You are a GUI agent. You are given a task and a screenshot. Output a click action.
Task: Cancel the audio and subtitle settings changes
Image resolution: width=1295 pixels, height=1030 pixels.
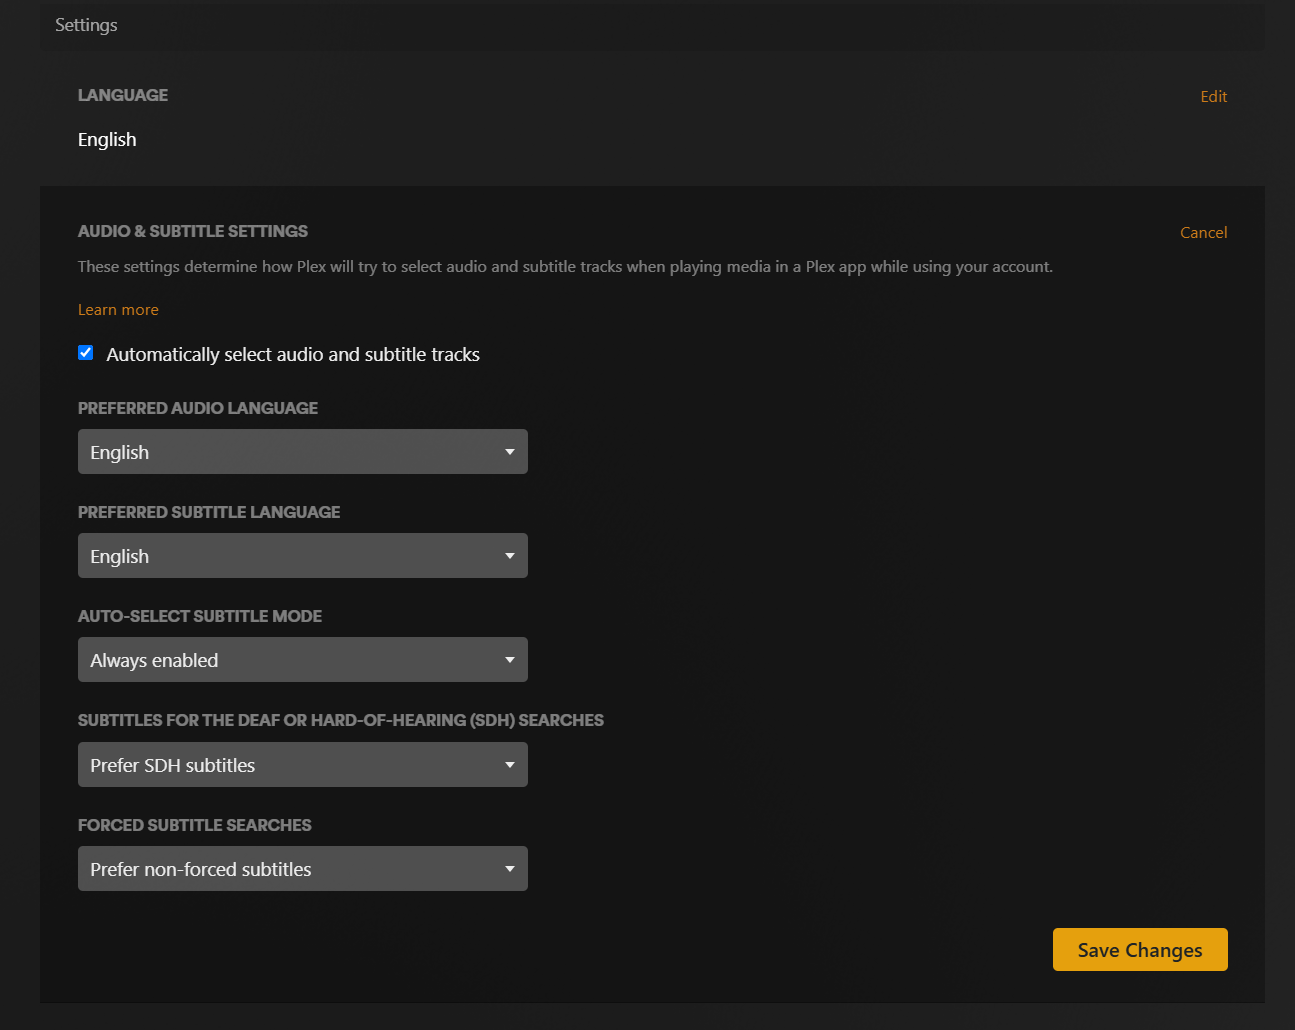1203,232
